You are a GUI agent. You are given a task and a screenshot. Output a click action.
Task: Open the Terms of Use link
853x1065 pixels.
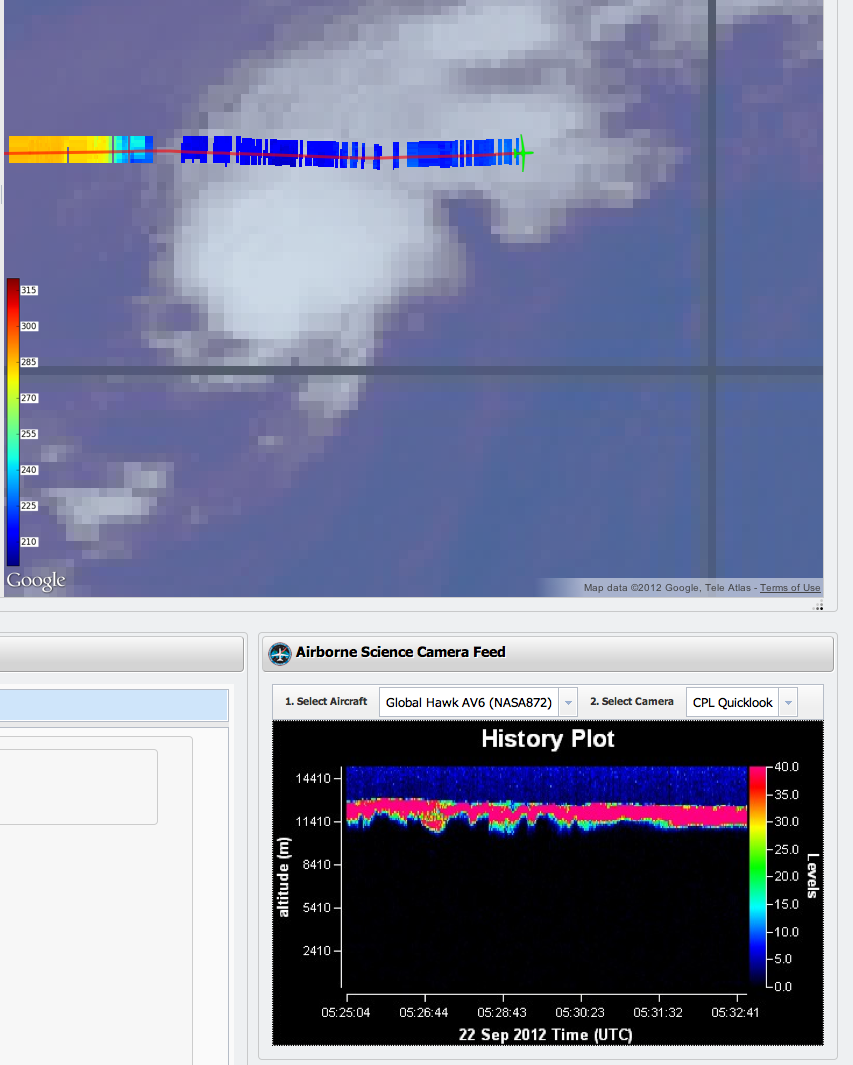tap(790, 588)
